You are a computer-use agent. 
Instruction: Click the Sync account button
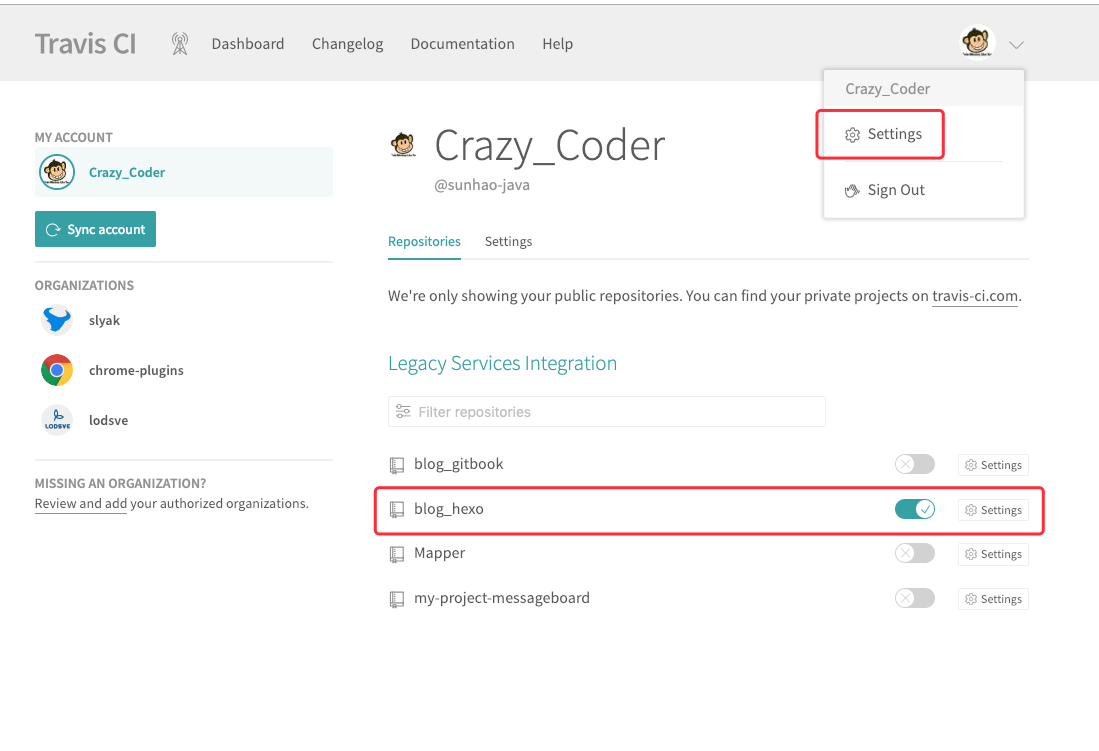pyautogui.click(x=95, y=229)
